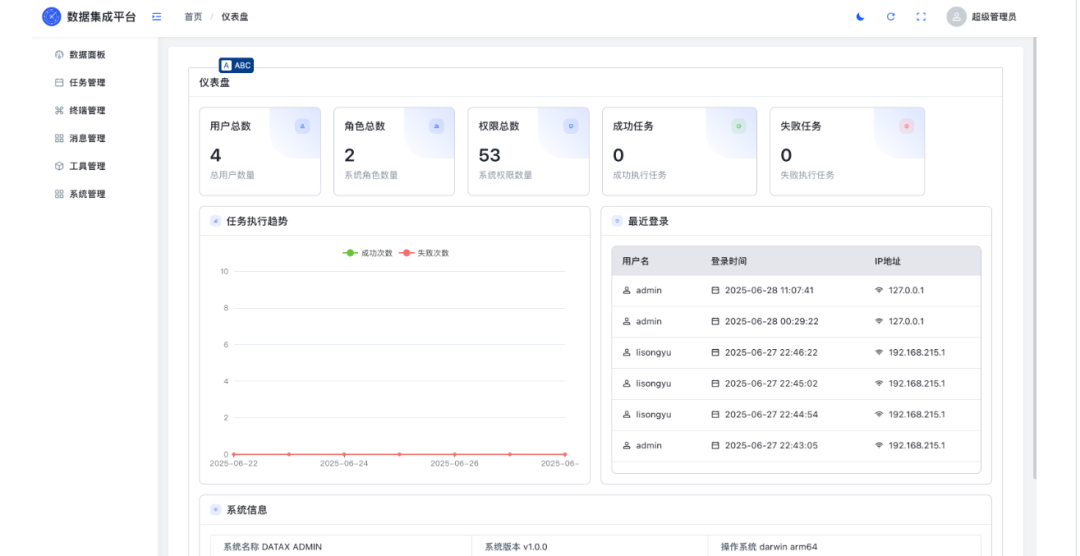Click the wifi icon in the 11:07:41 row
This screenshot has height=556, width=1080.
[x=879, y=290]
